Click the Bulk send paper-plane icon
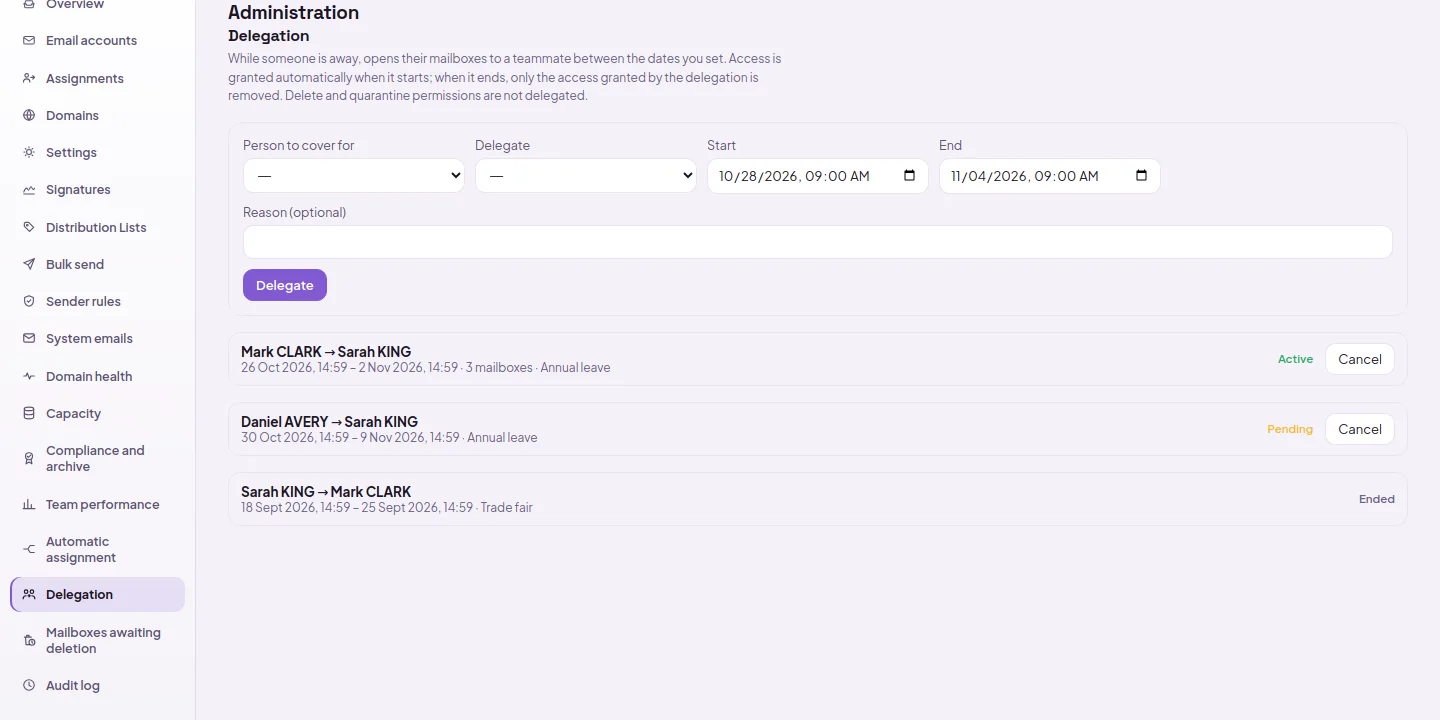Image resolution: width=1440 pixels, height=720 pixels. (29, 264)
